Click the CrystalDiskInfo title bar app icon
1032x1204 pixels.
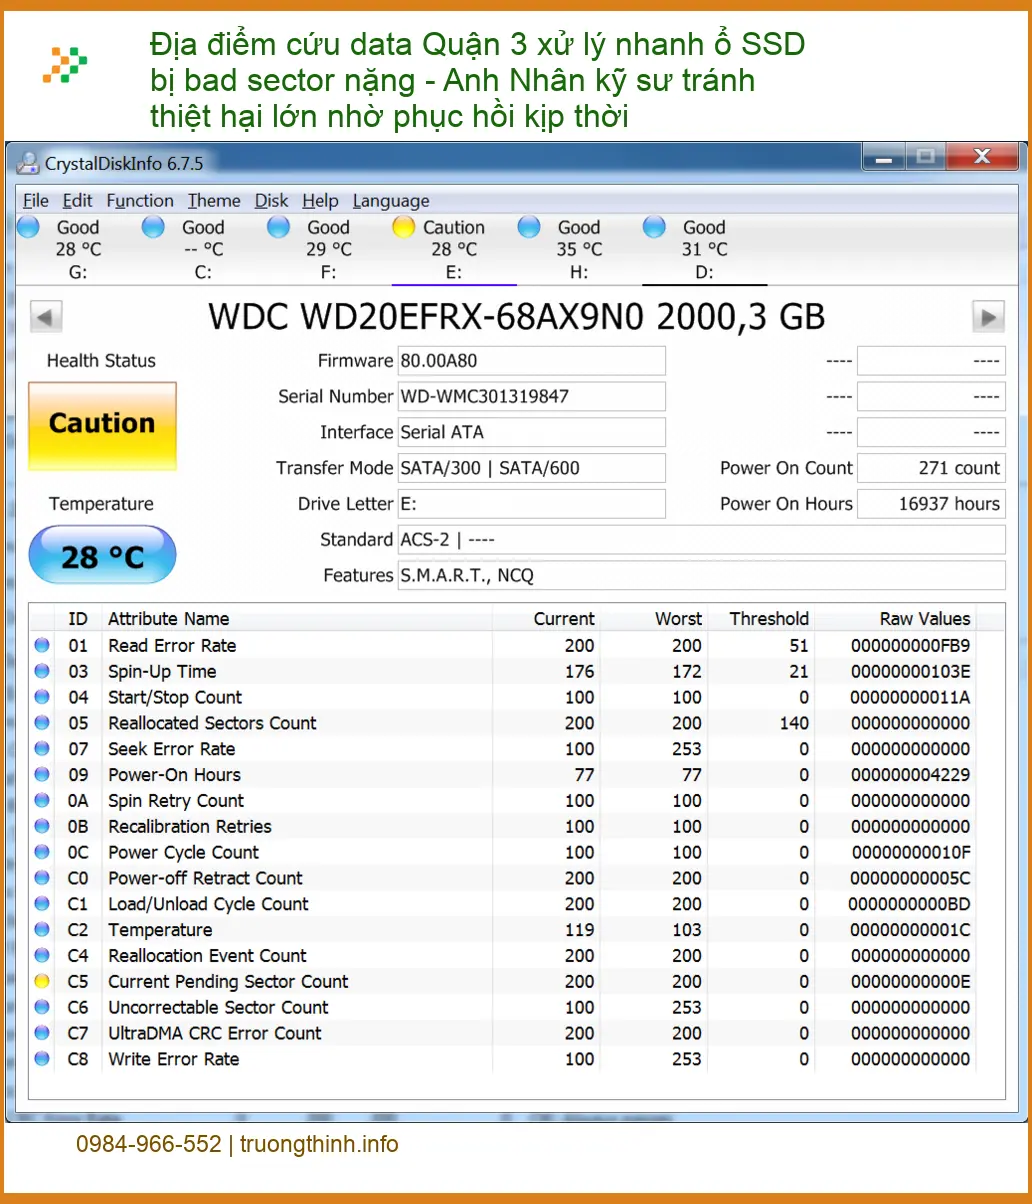[x=30, y=163]
